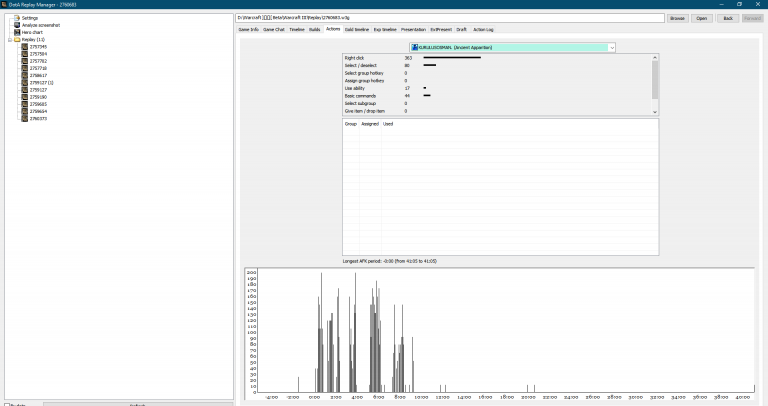Open the Settings item in sidebar tree
This screenshot has width=768, height=406.
pos(30,18)
